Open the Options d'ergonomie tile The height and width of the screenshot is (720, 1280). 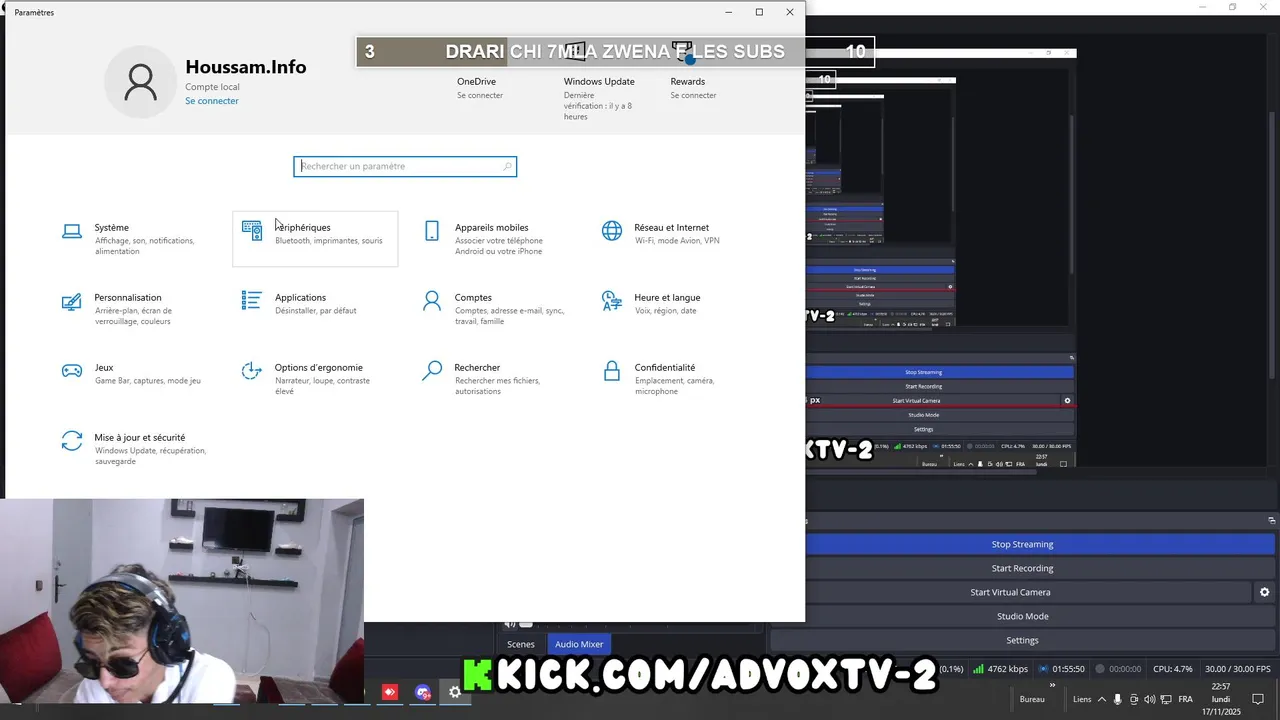(315, 379)
